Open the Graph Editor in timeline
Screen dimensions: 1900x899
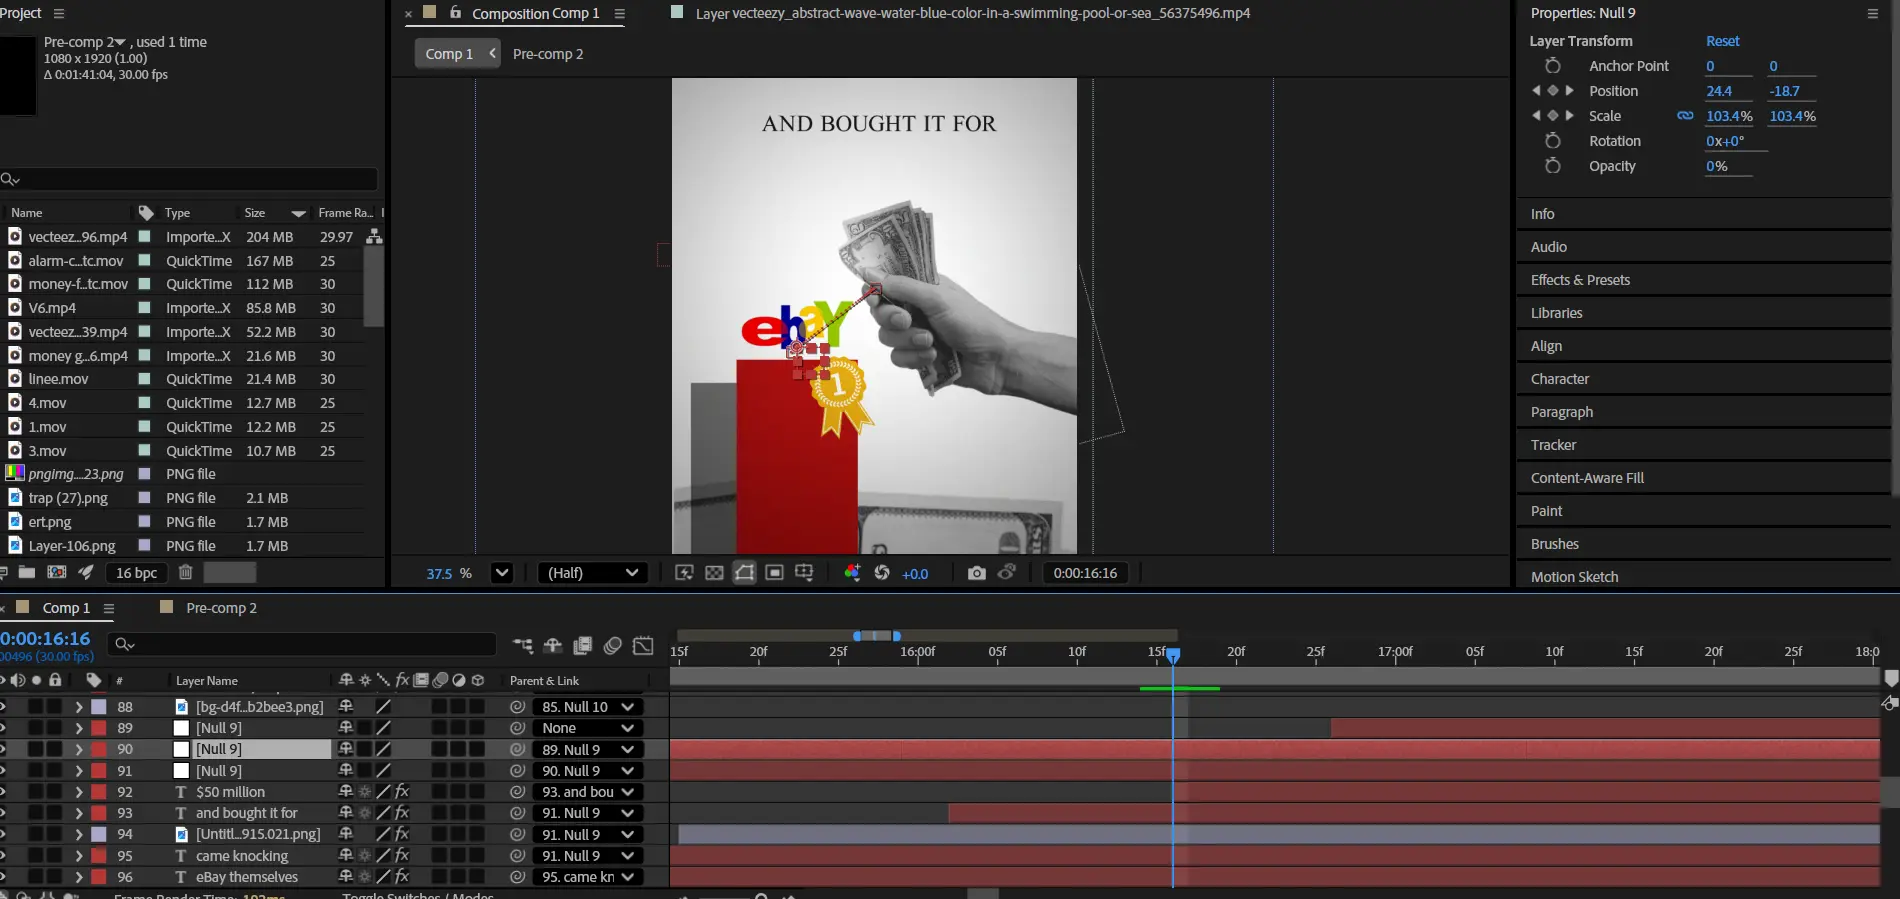tap(643, 646)
